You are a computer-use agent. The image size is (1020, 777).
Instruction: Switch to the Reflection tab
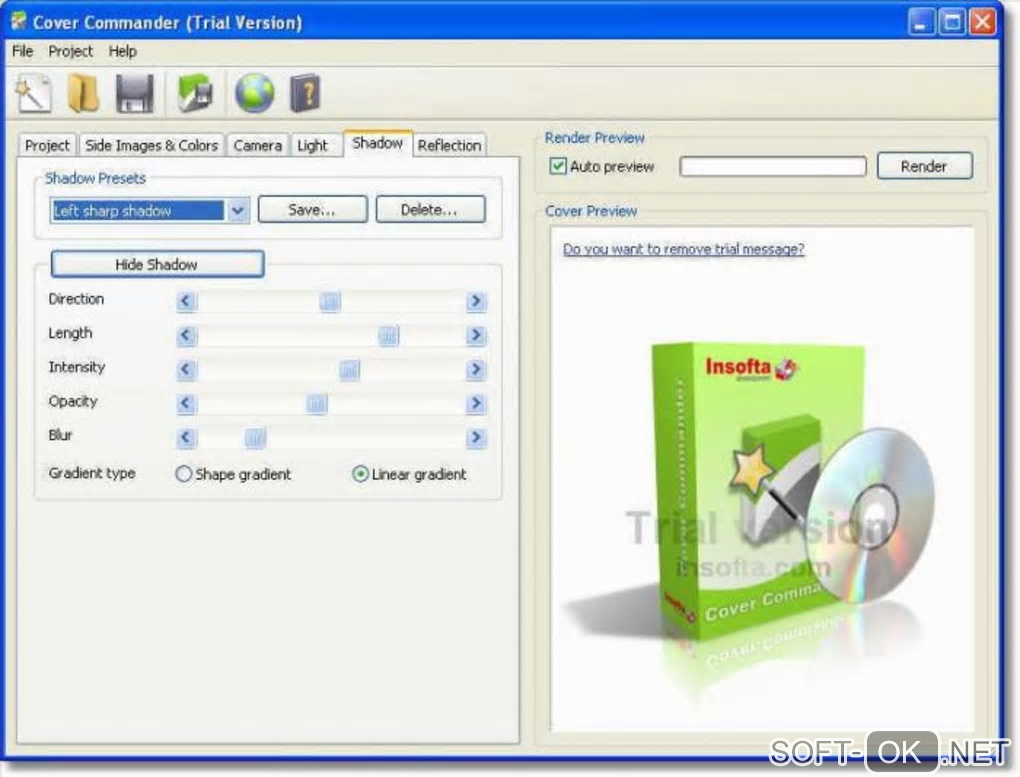point(450,145)
